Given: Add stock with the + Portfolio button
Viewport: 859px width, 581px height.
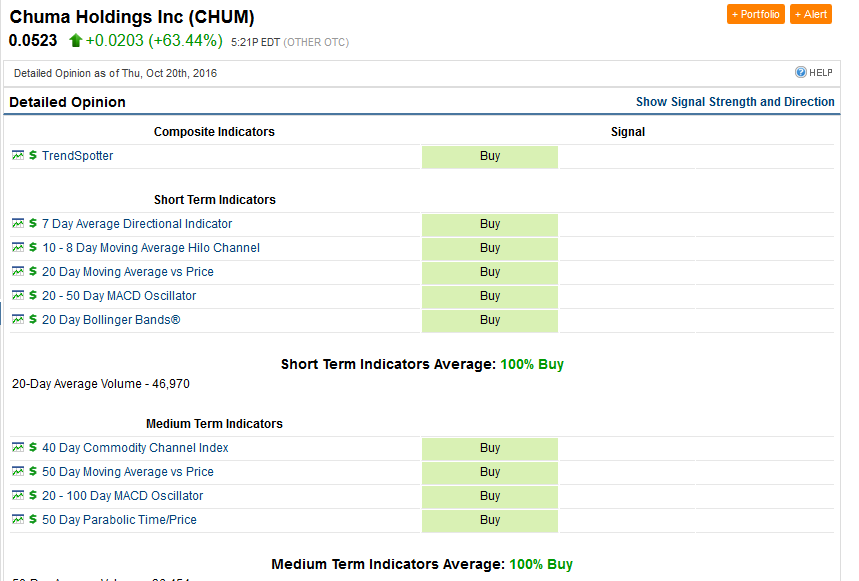Looking at the screenshot, I should click(x=755, y=14).
